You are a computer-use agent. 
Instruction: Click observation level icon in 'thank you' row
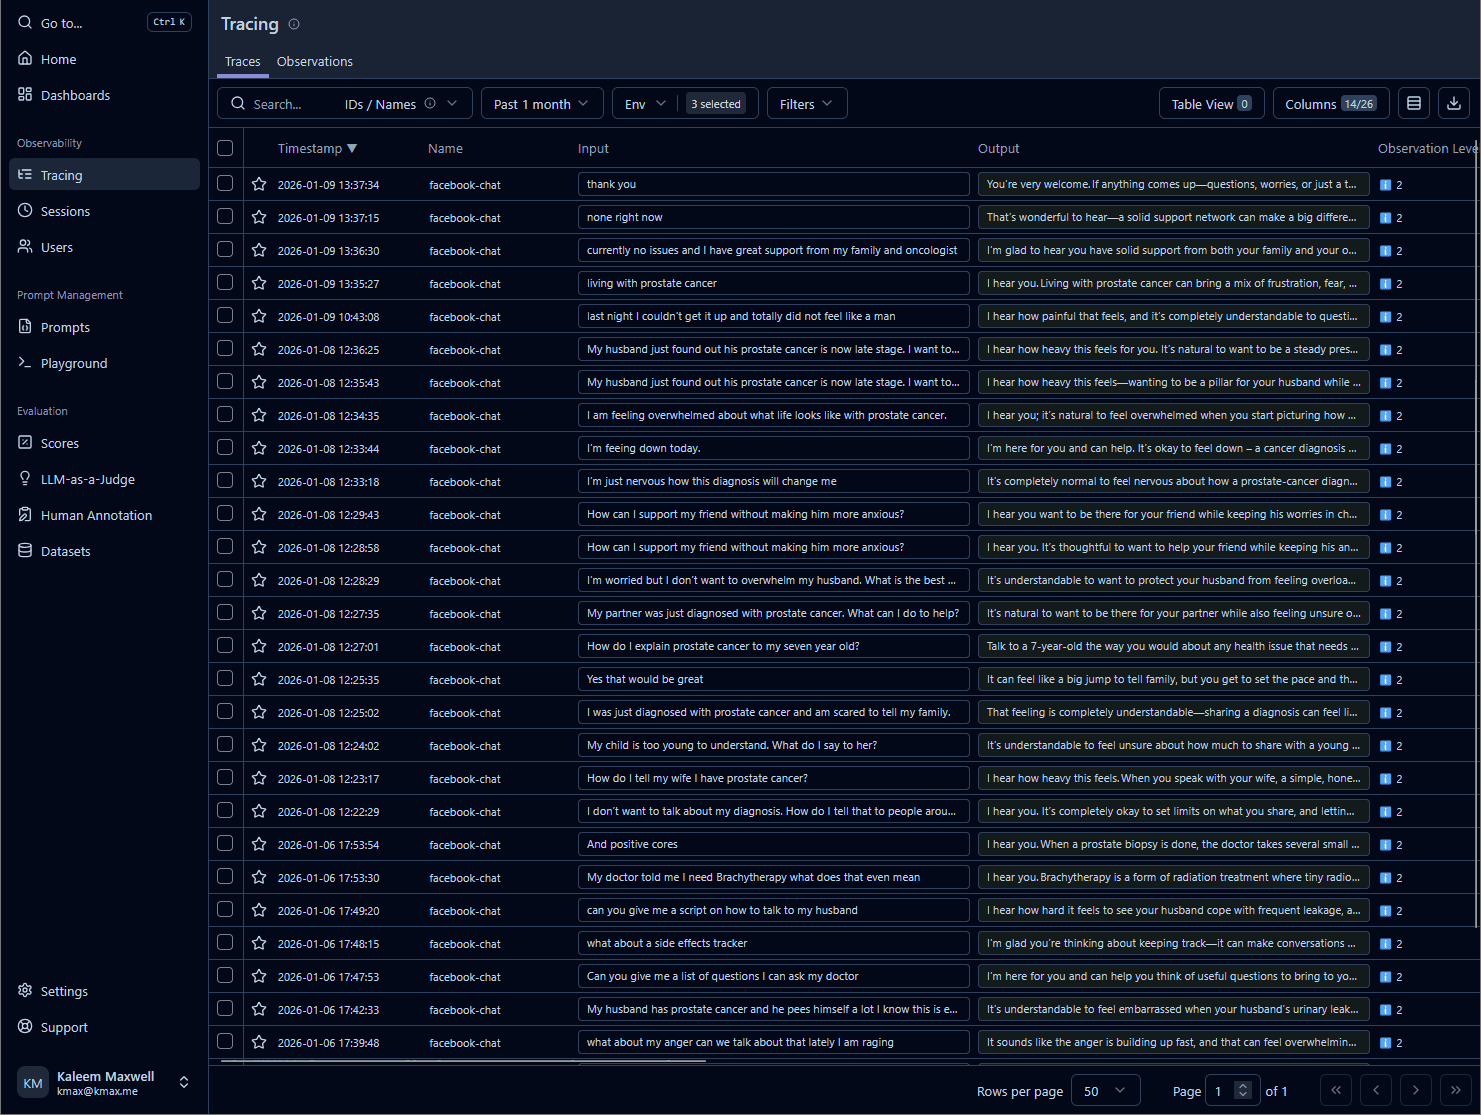pyautogui.click(x=1386, y=185)
